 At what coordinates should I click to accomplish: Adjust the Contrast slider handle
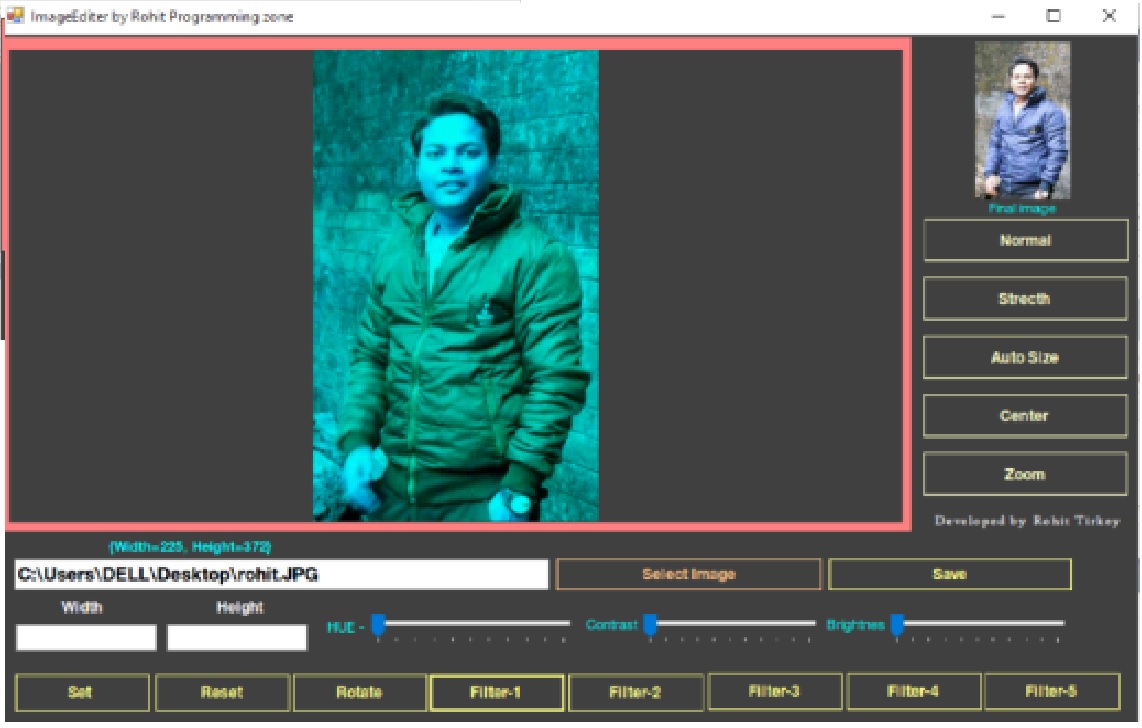651,624
